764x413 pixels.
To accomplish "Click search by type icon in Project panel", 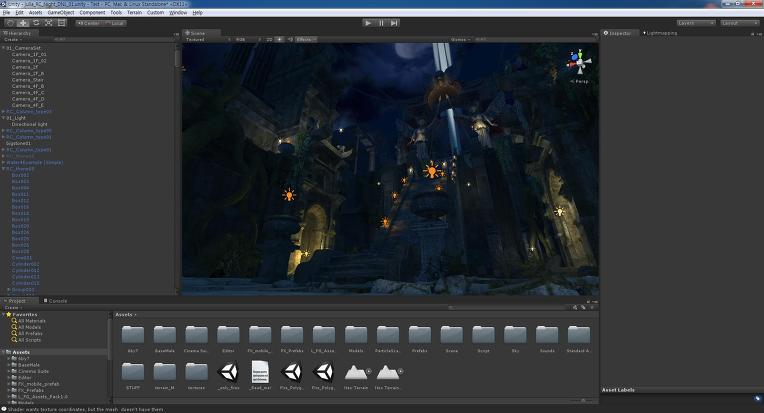I will (575, 307).
